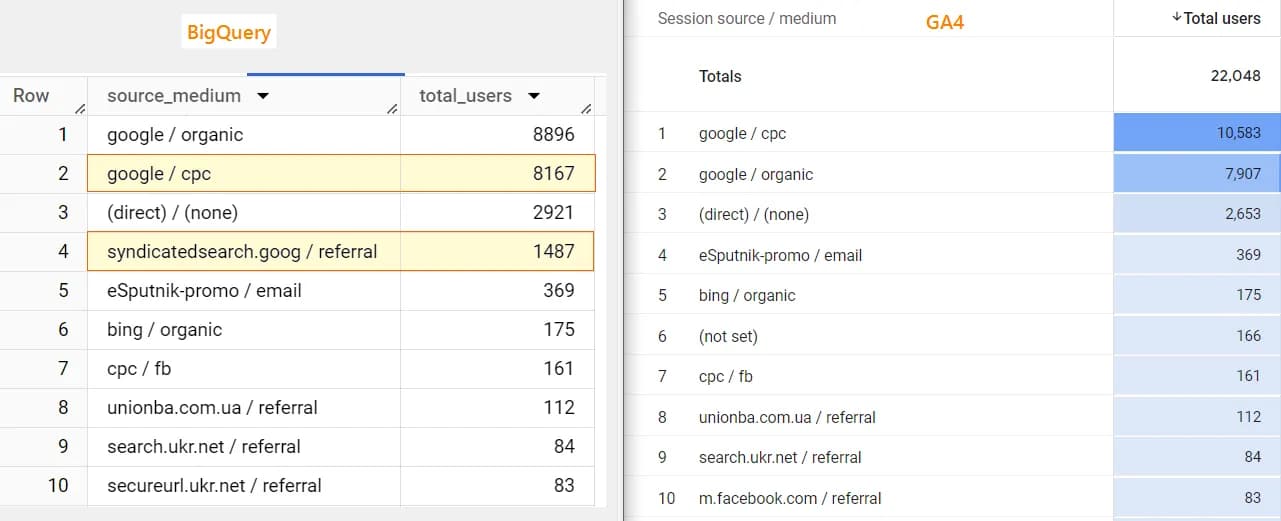This screenshot has height=521, width=1281.
Task: Select (direct) / (none) in BigQuery results
Action: click(x=172, y=213)
